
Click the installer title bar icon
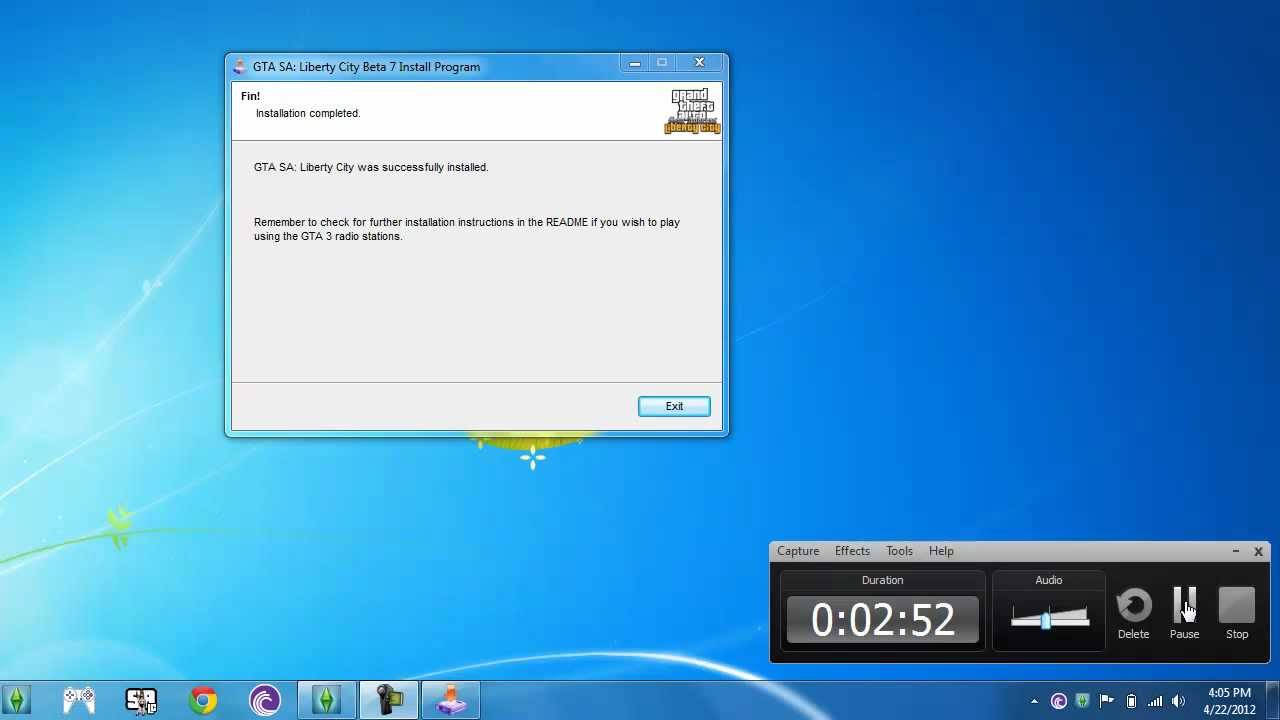point(240,67)
